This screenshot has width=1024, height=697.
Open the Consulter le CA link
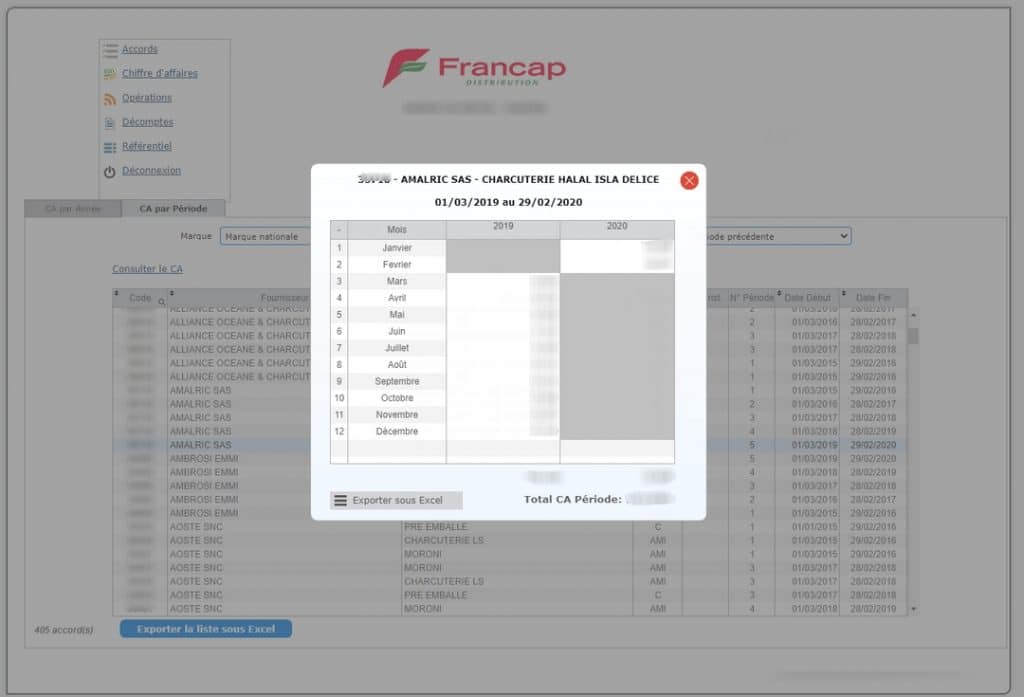tap(147, 269)
